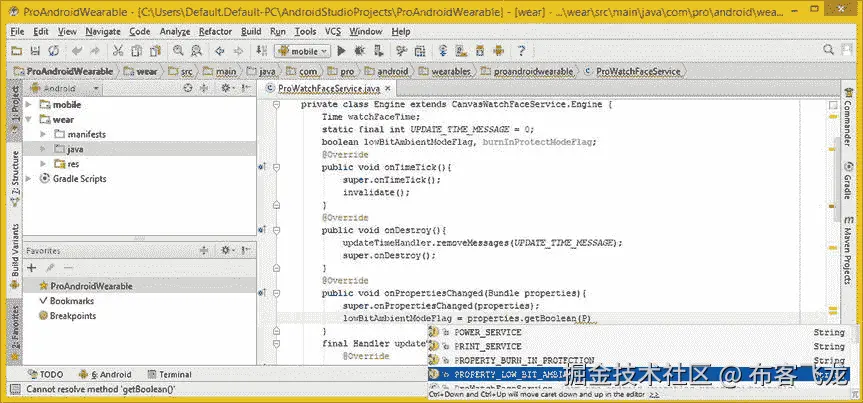Click the status bar tool window icon
Image resolution: width=863 pixels, height=403 pixels.
point(15,389)
